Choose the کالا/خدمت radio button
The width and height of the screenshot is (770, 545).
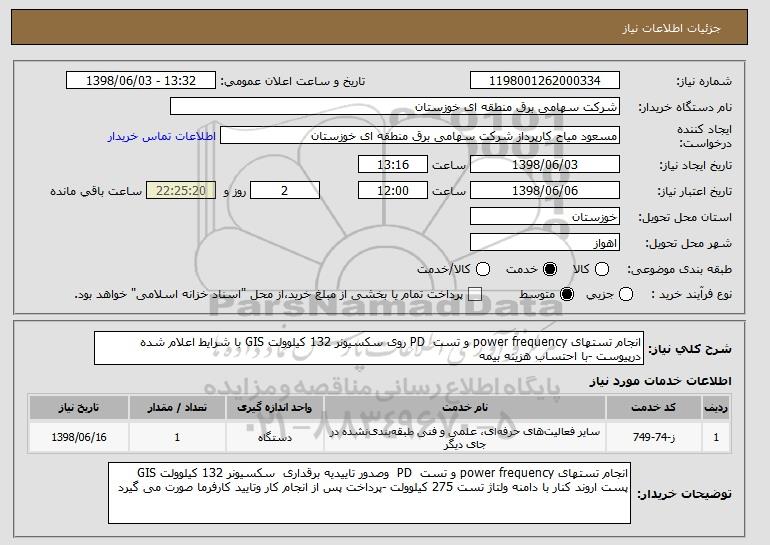coord(484,269)
